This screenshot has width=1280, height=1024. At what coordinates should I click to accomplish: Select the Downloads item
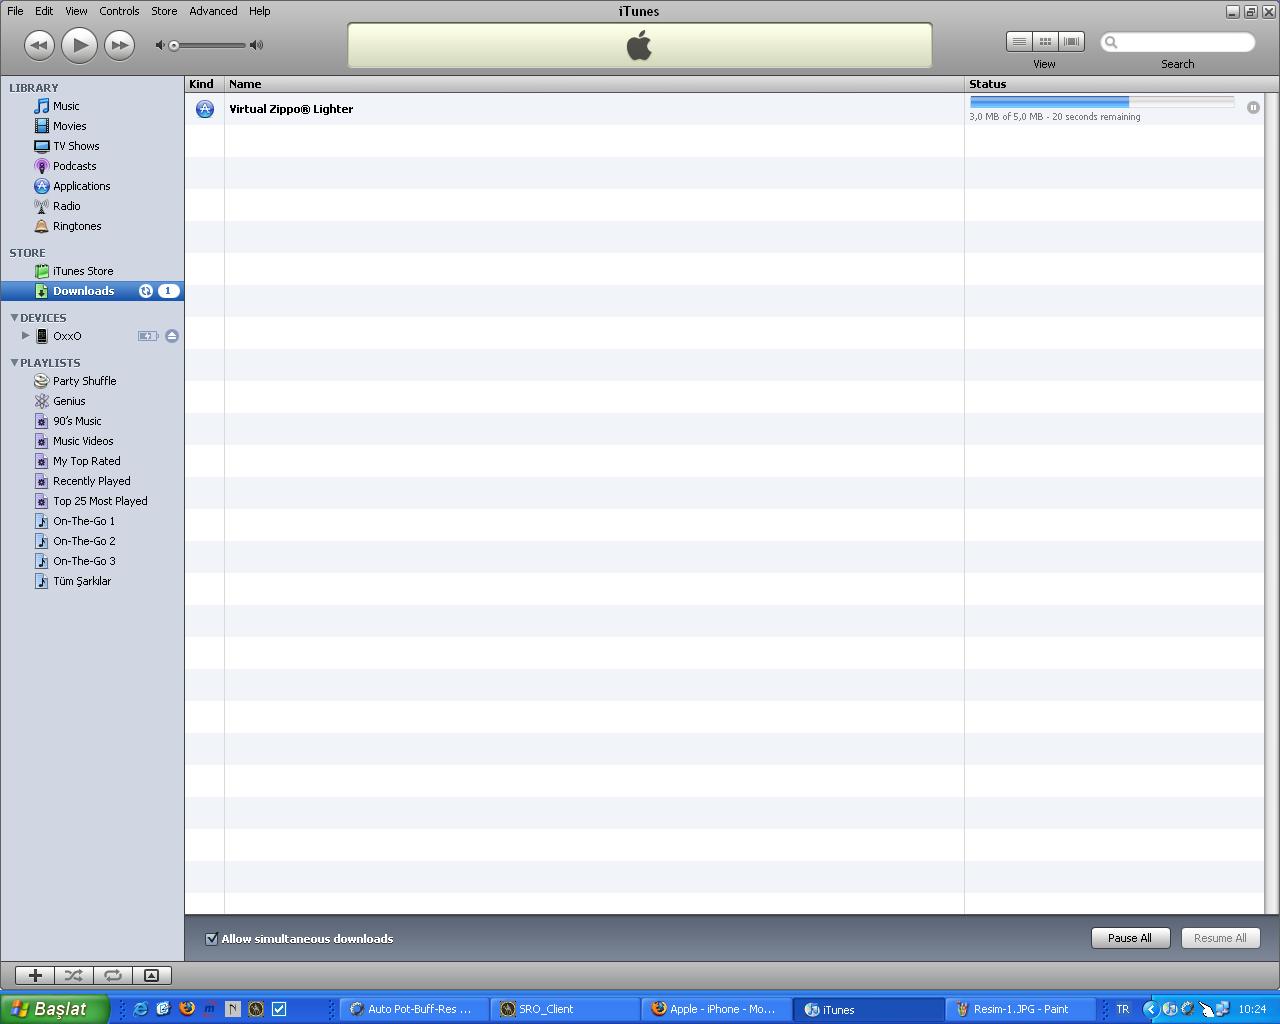click(x=92, y=291)
